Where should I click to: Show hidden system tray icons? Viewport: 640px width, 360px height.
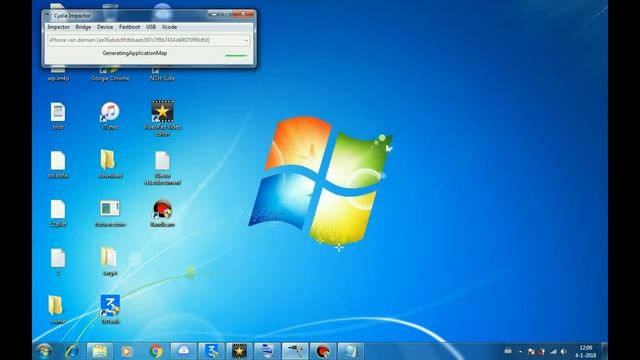(x=520, y=351)
